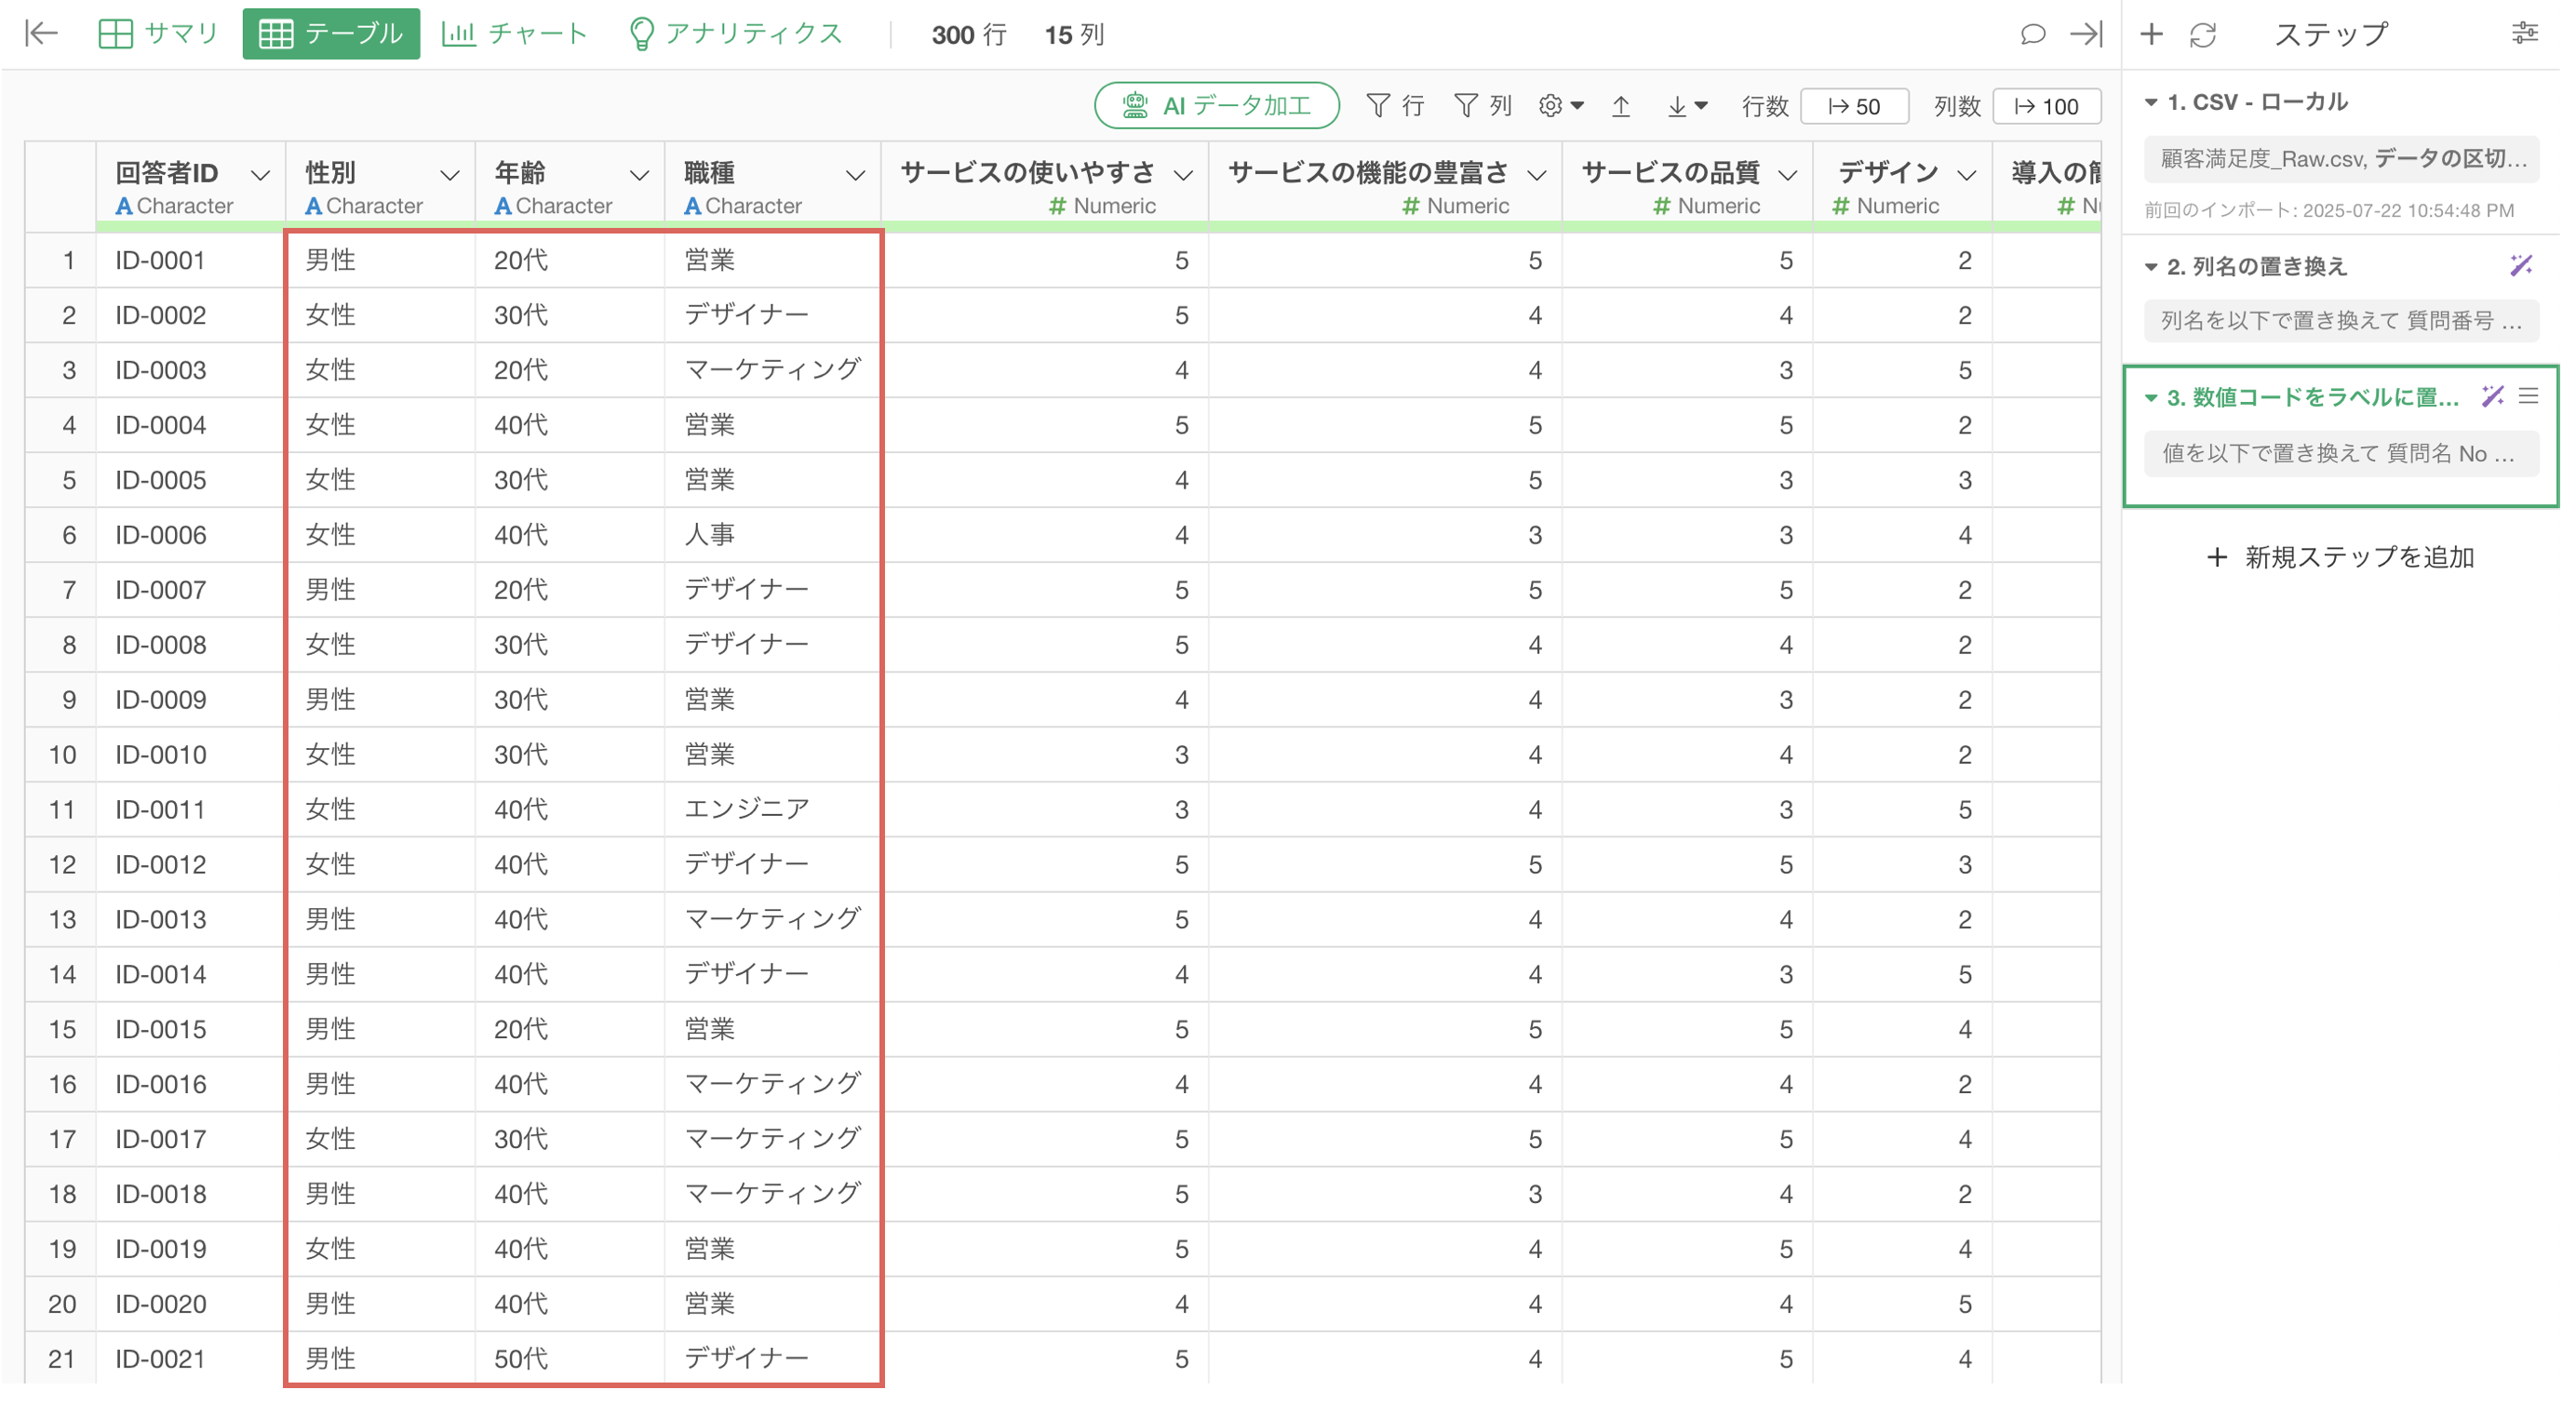Switch to the チャート tab

[x=514, y=34]
